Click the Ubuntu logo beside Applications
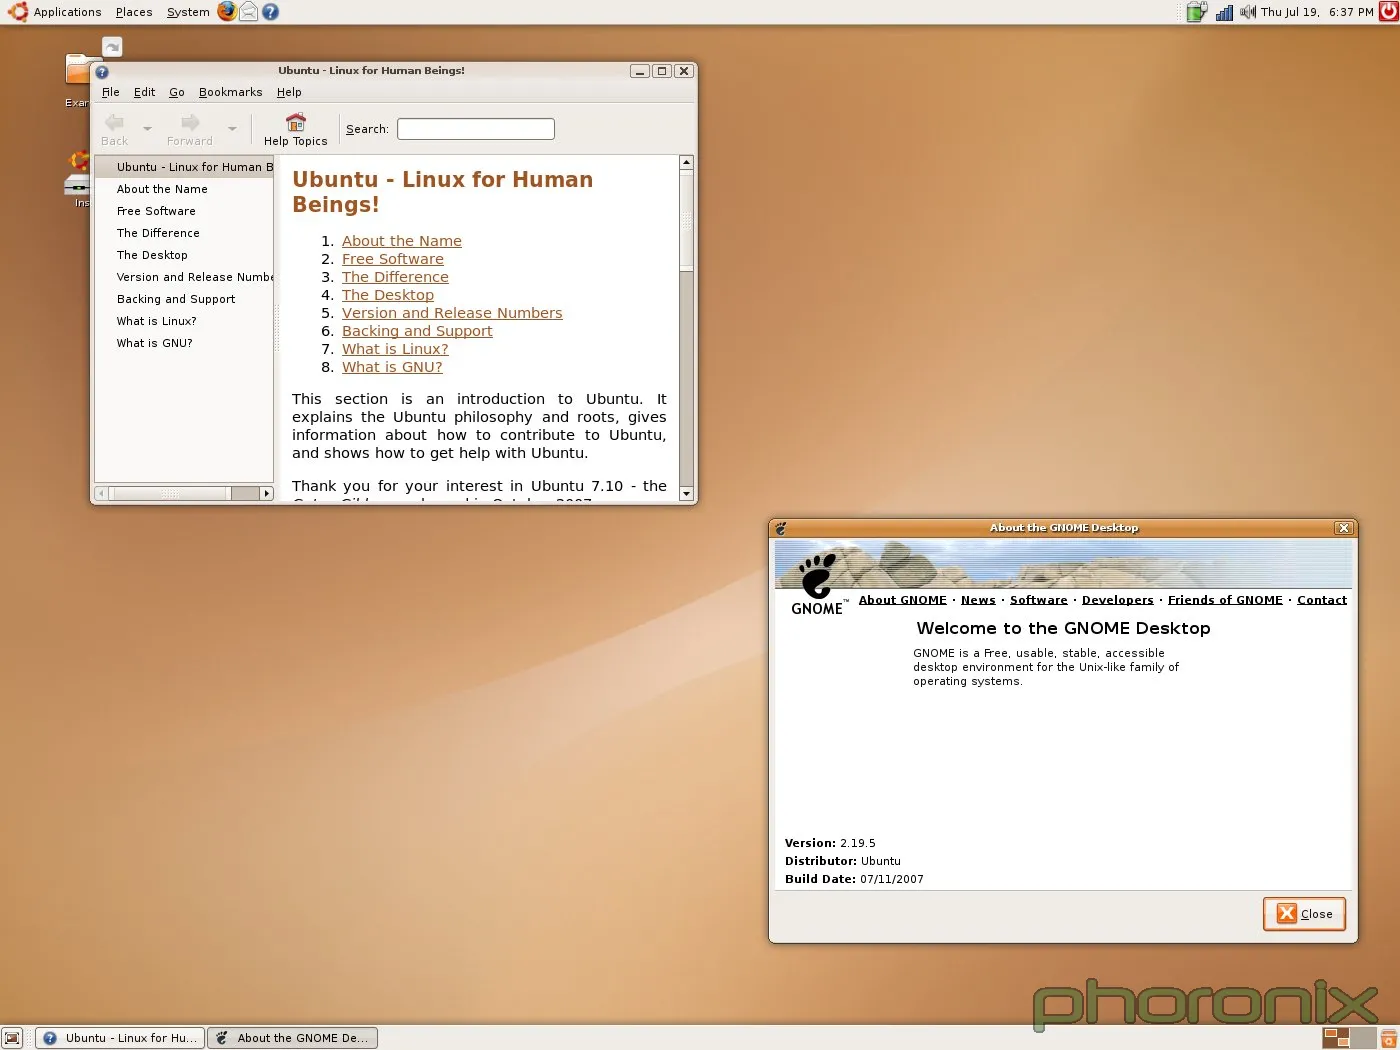This screenshot has height=1050, width=1400. click(18, 12)
